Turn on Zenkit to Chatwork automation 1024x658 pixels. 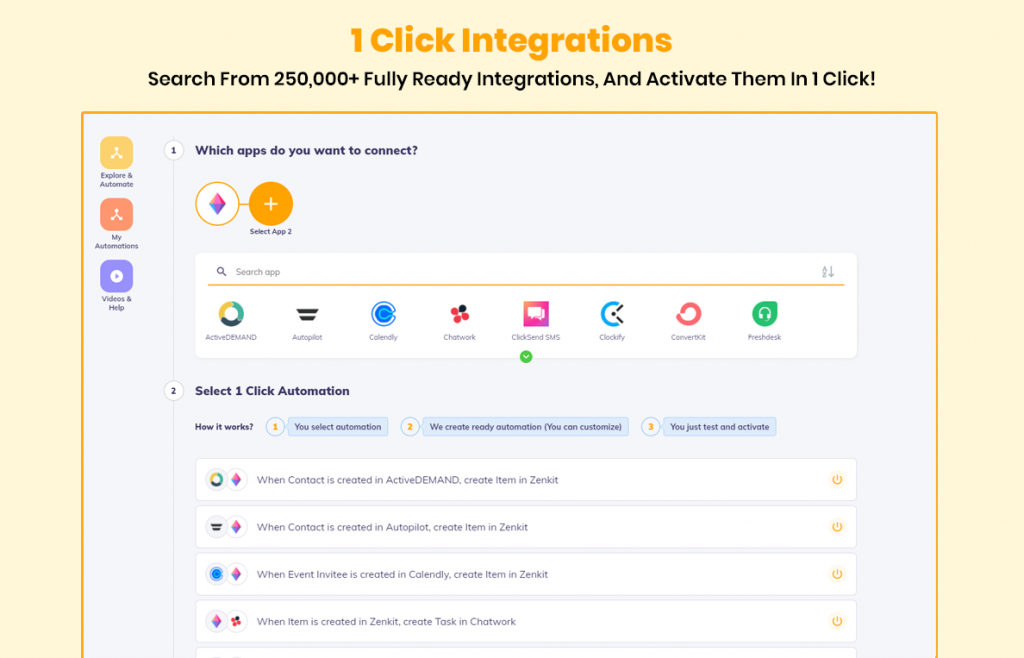(837, 621)
